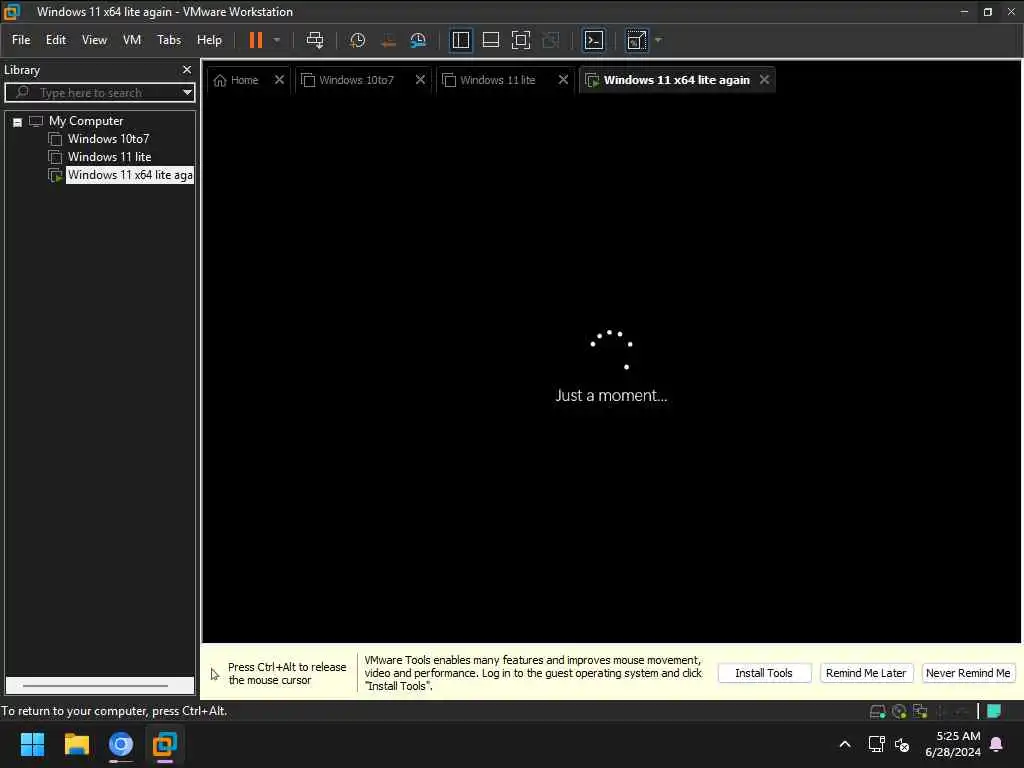Open Chrome from the taskbar

[x=121, y=744]
